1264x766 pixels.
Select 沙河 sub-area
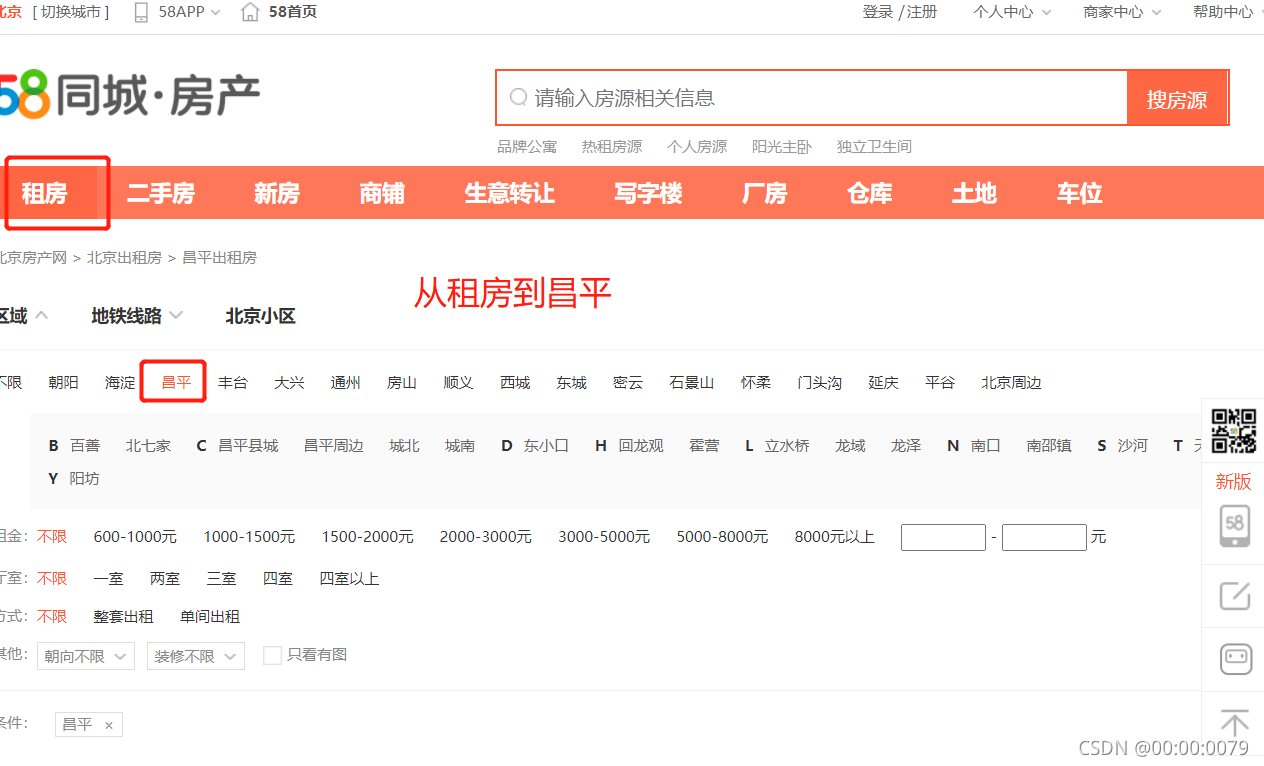(x=1132, y=446)
